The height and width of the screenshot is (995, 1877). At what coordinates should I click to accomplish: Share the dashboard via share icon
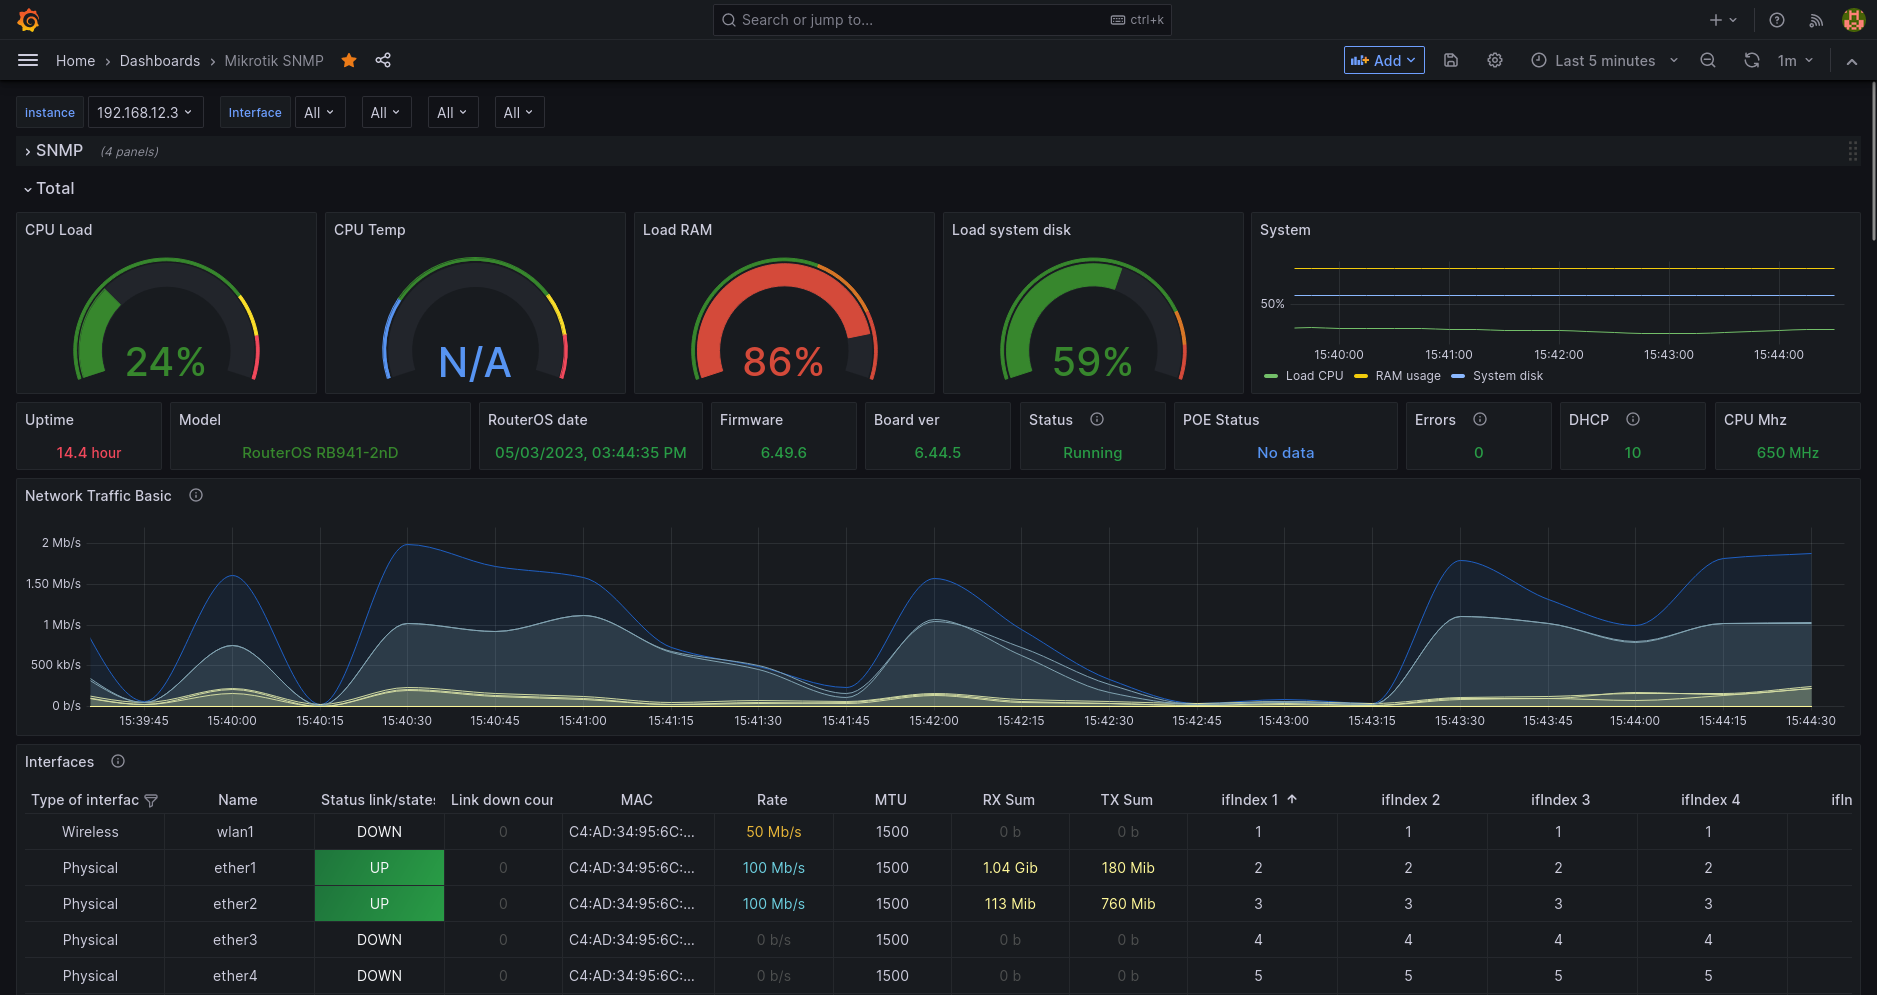[x=383, y=60]
